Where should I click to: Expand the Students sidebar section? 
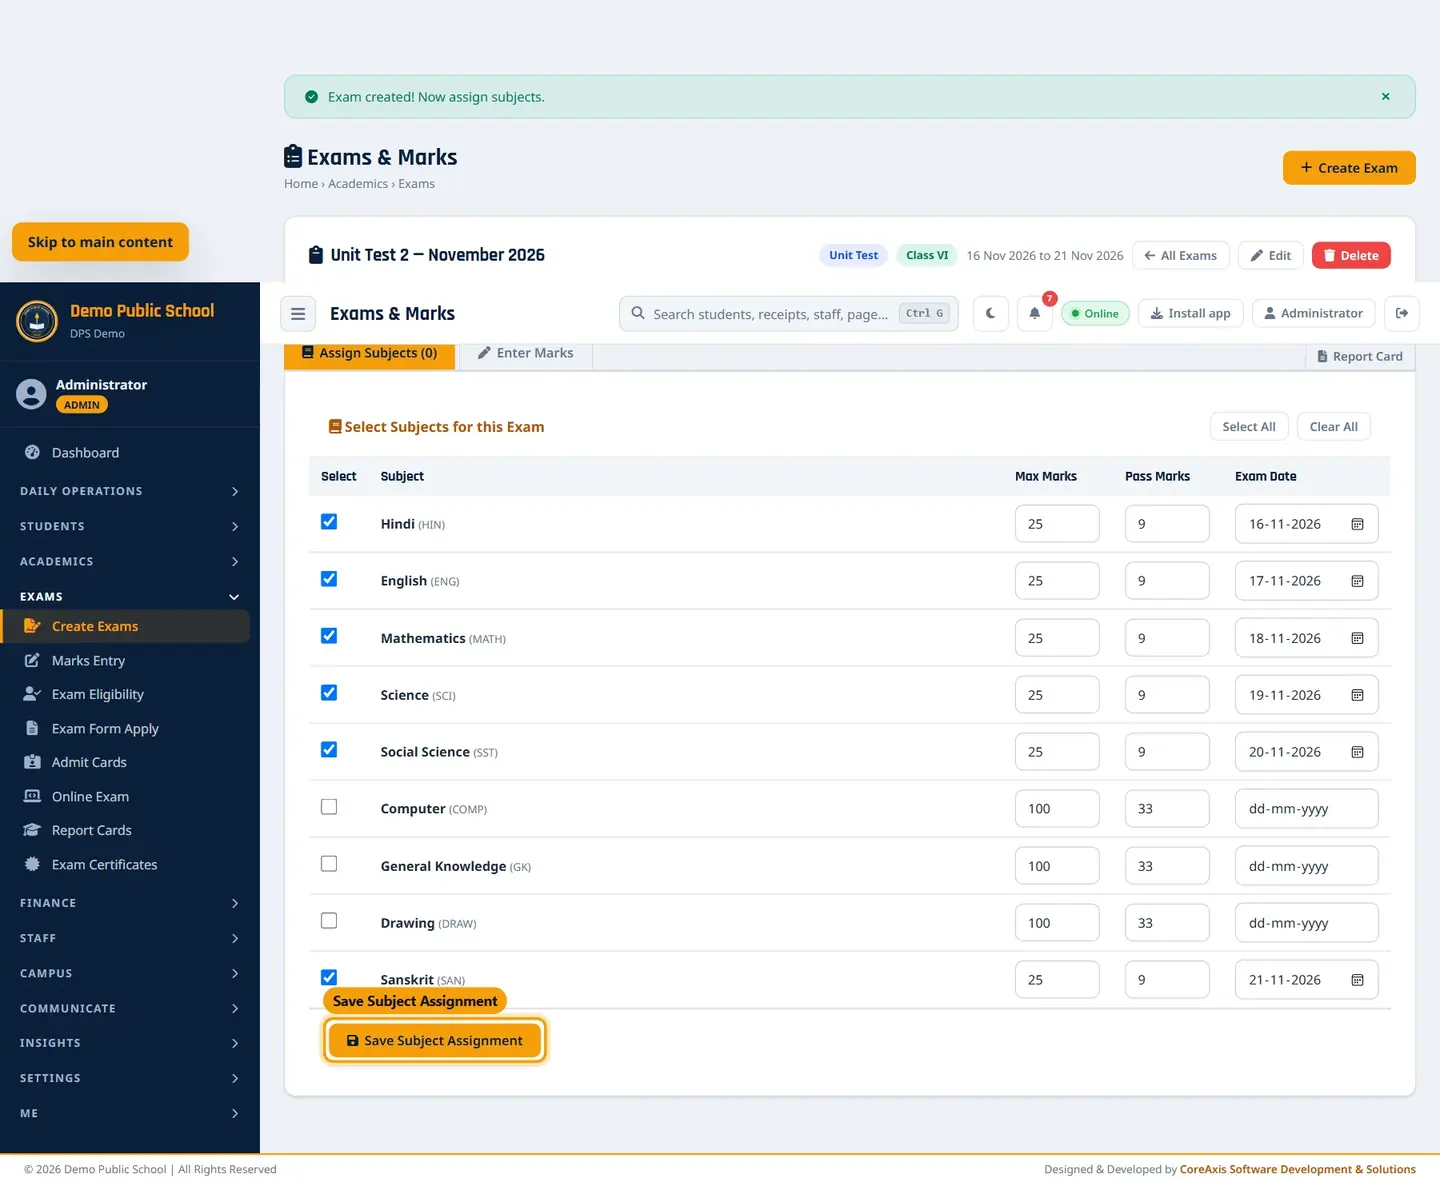click(x=130, y=526)
